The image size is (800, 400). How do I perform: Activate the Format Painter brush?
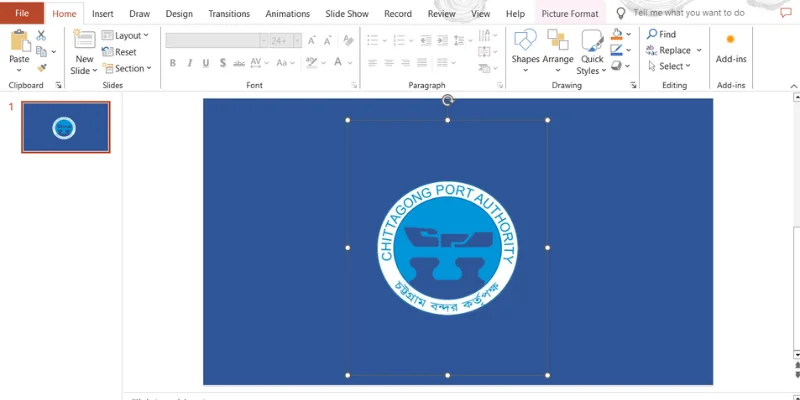pos(42,67)
